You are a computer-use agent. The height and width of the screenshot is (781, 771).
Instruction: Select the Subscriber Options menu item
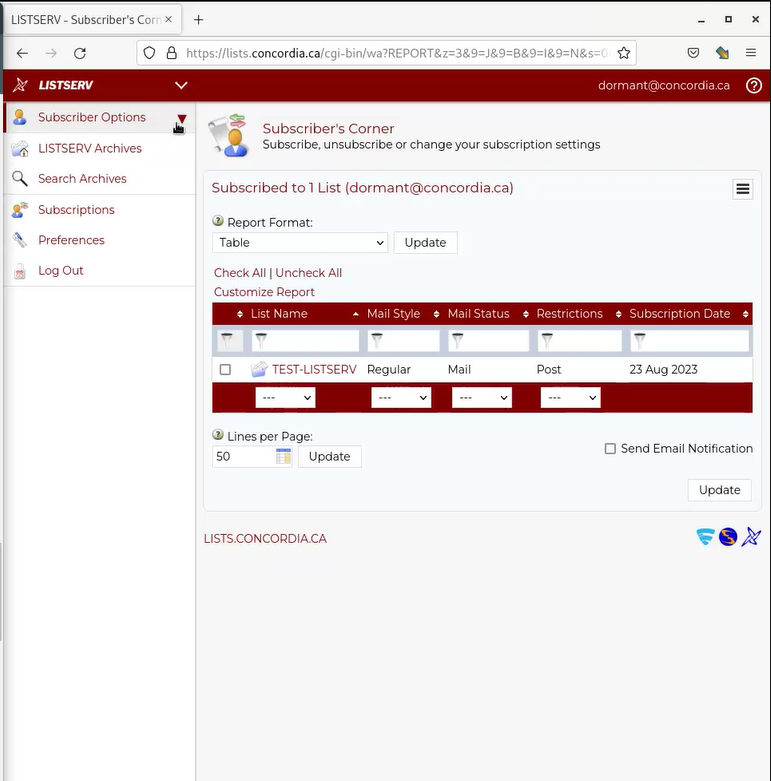(92, 117)
